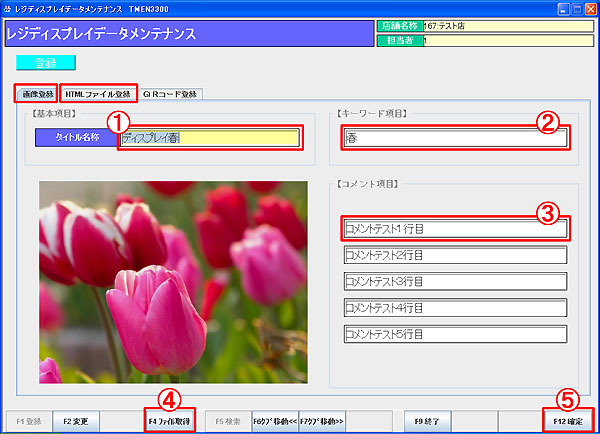Click the F2 変更 button
Viewport: 600px width, 434px height.
click(x=76, y=421)
